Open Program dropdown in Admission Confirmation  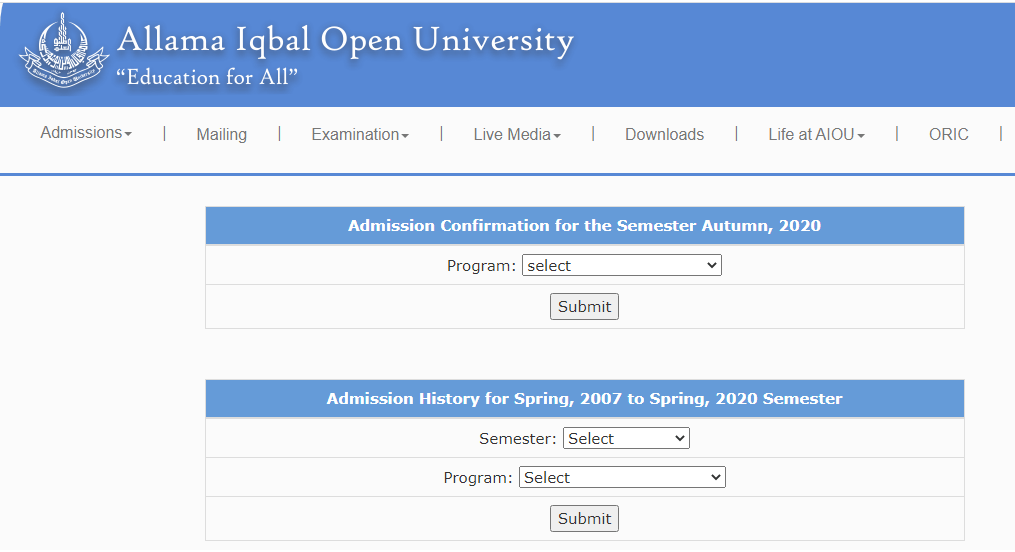click(x=621, y=265)
